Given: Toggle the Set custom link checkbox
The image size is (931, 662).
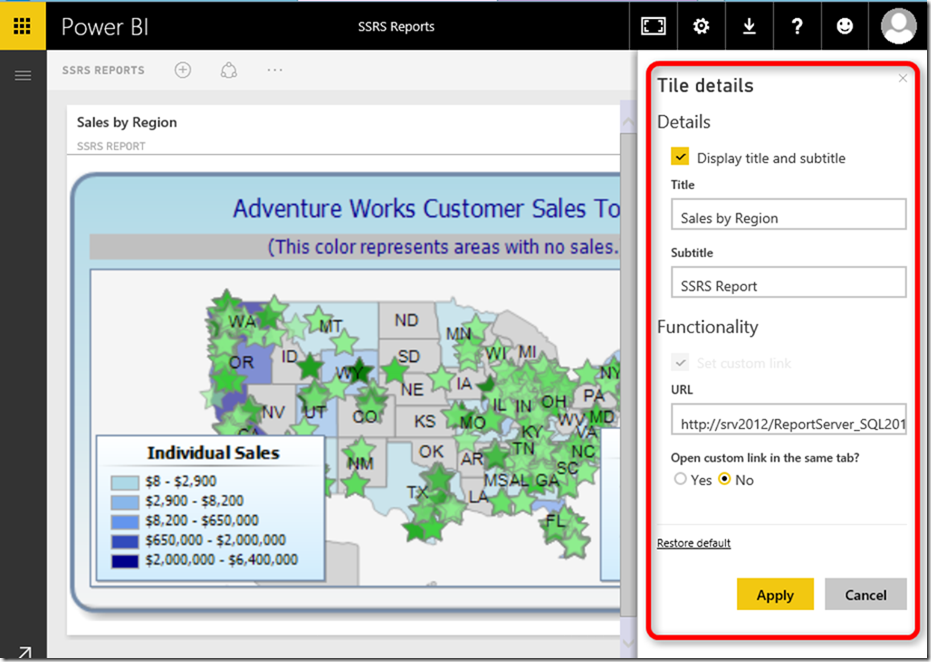Looking at the screenshot, I should (680, 362).
